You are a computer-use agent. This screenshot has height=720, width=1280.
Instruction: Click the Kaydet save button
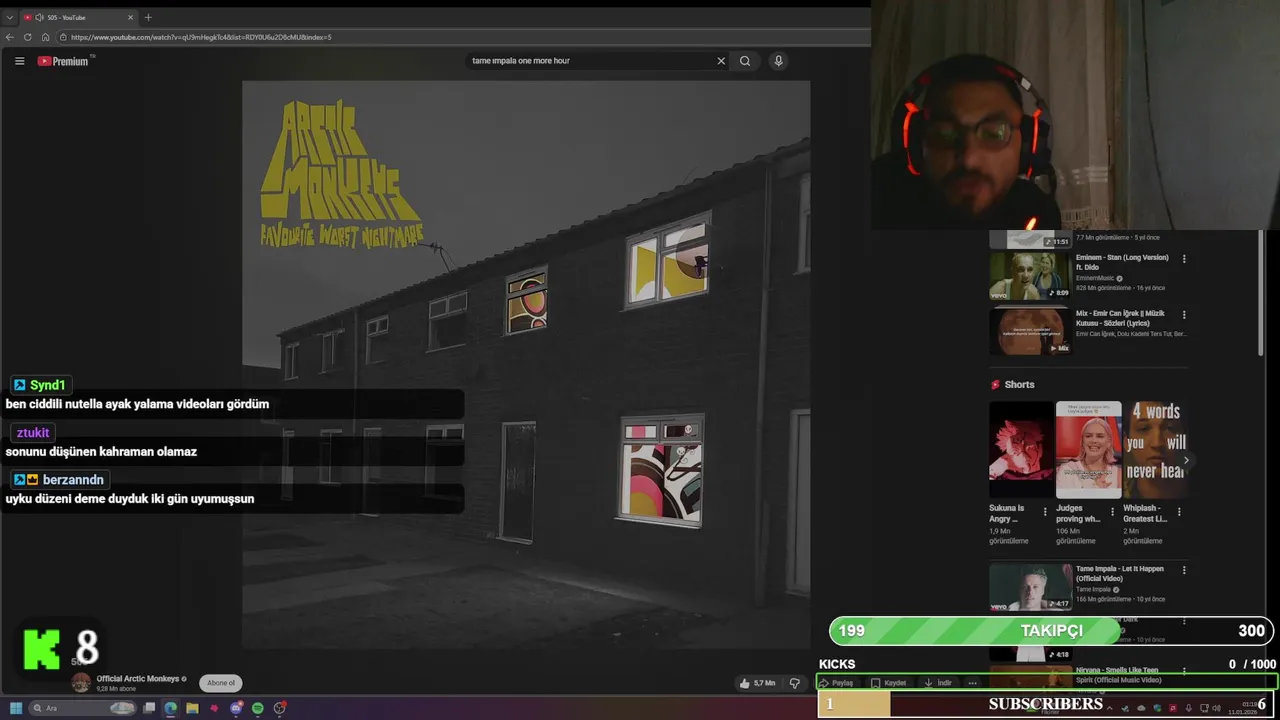[888, 683]
